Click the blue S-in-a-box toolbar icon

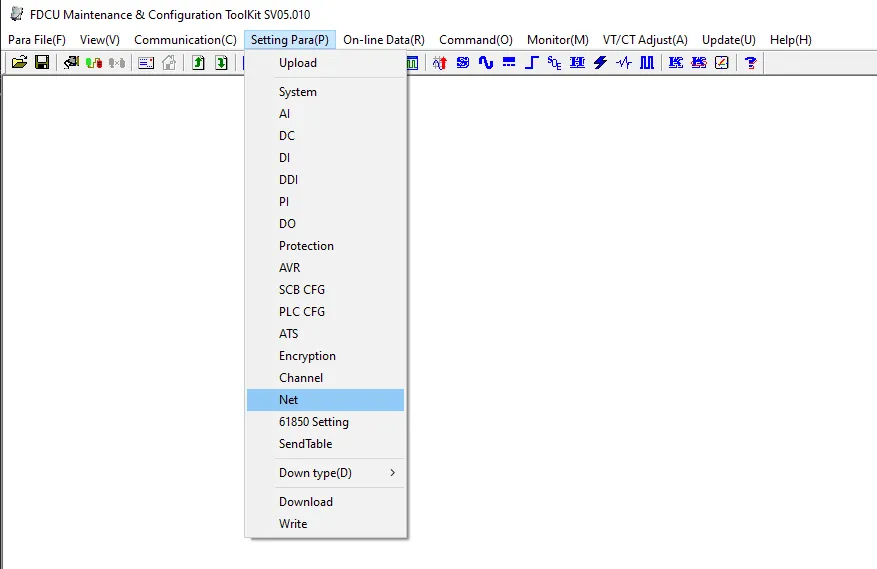pyautogui.click(x=463, y=62)
